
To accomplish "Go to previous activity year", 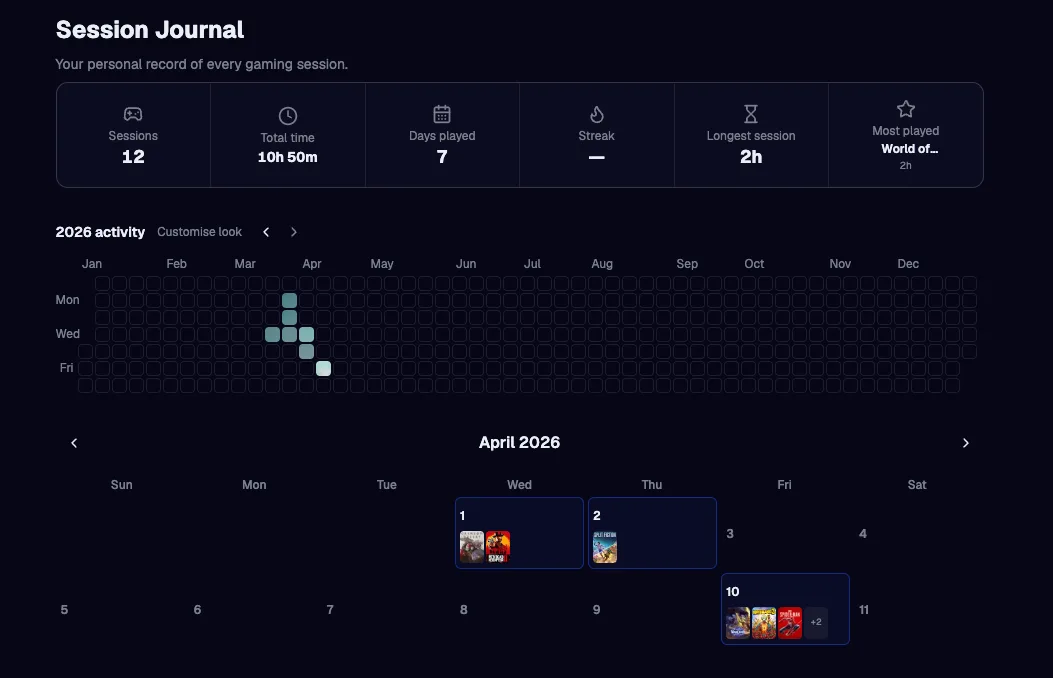I will click(x=266, y=232).
